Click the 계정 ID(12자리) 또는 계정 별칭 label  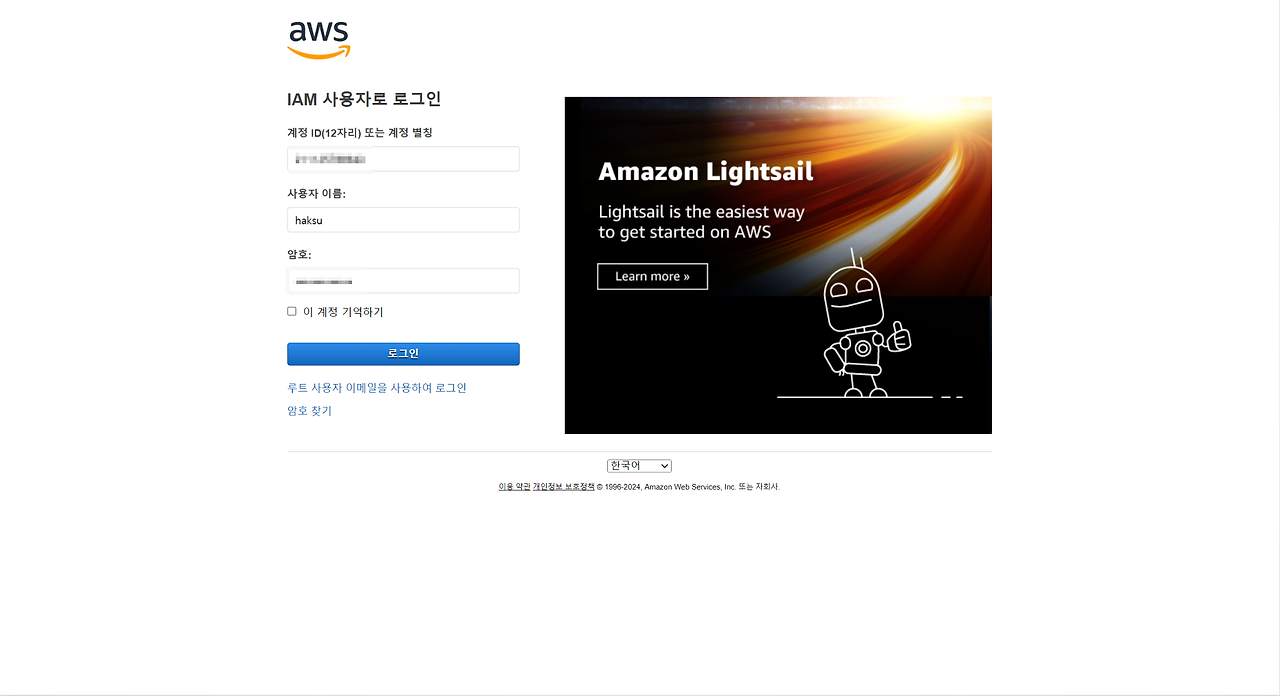tap(360, 133)
